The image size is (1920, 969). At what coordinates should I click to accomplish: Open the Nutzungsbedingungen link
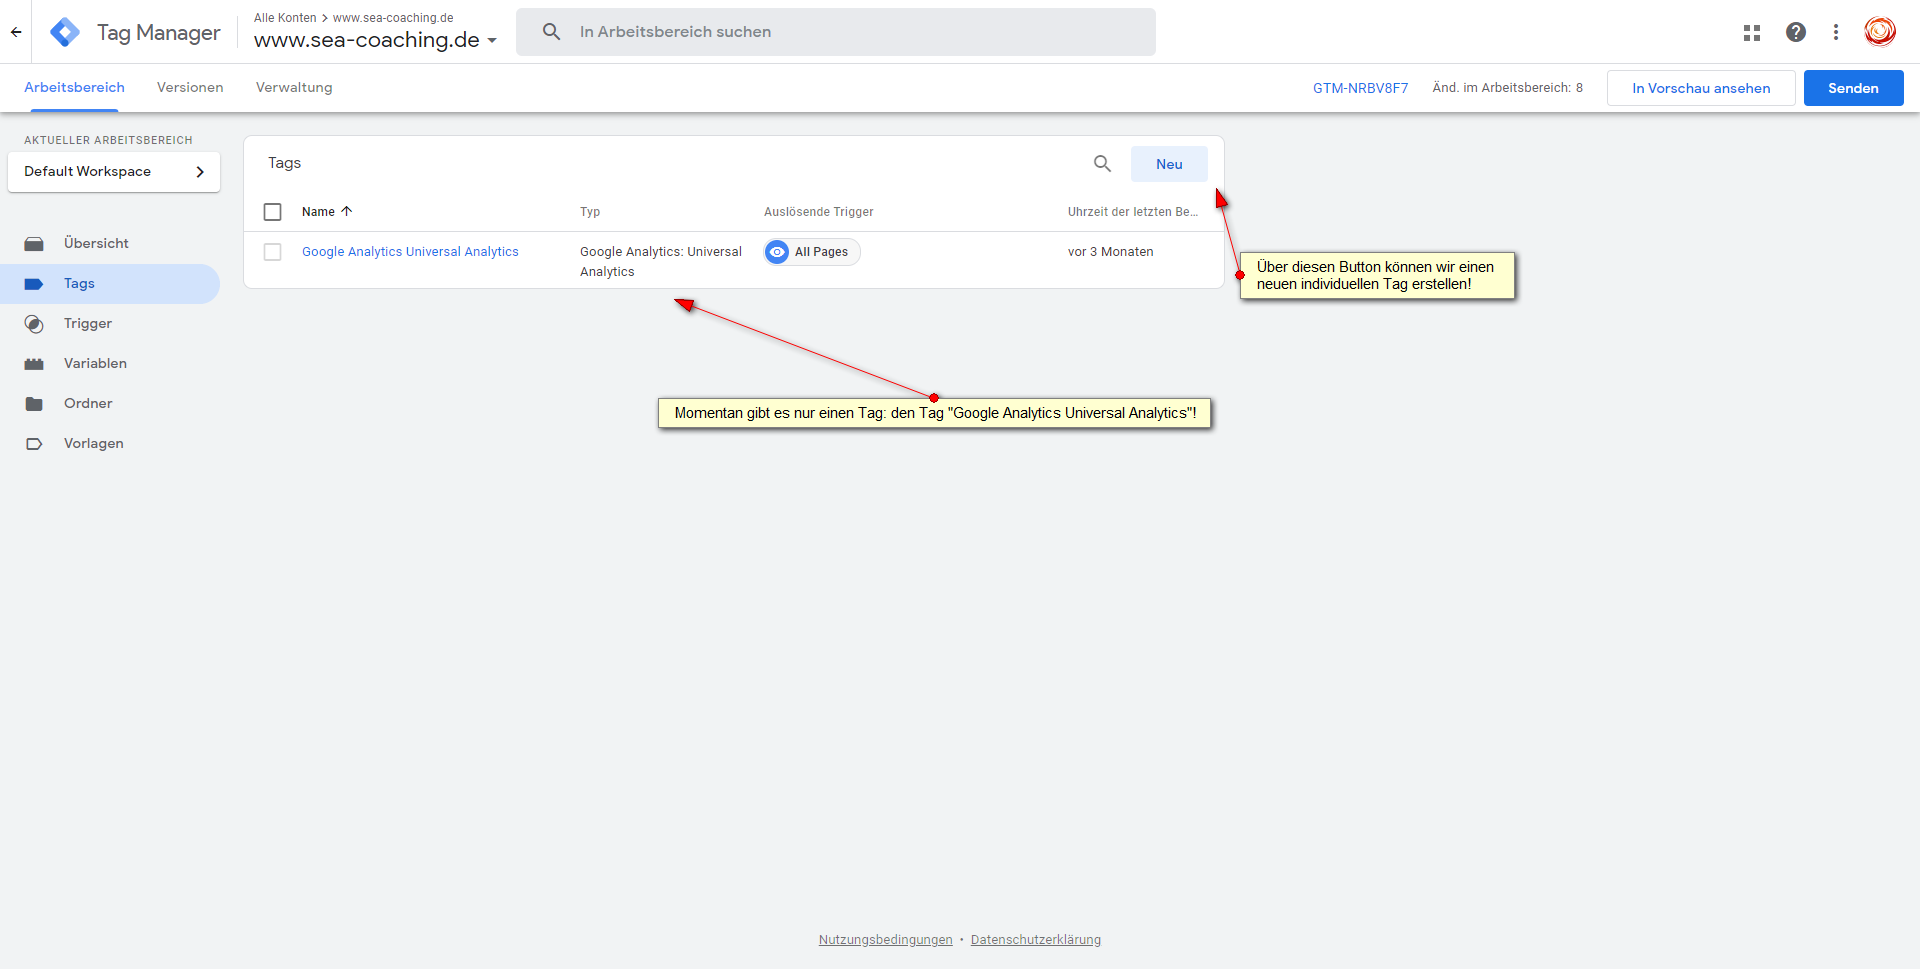click(885, 940)
